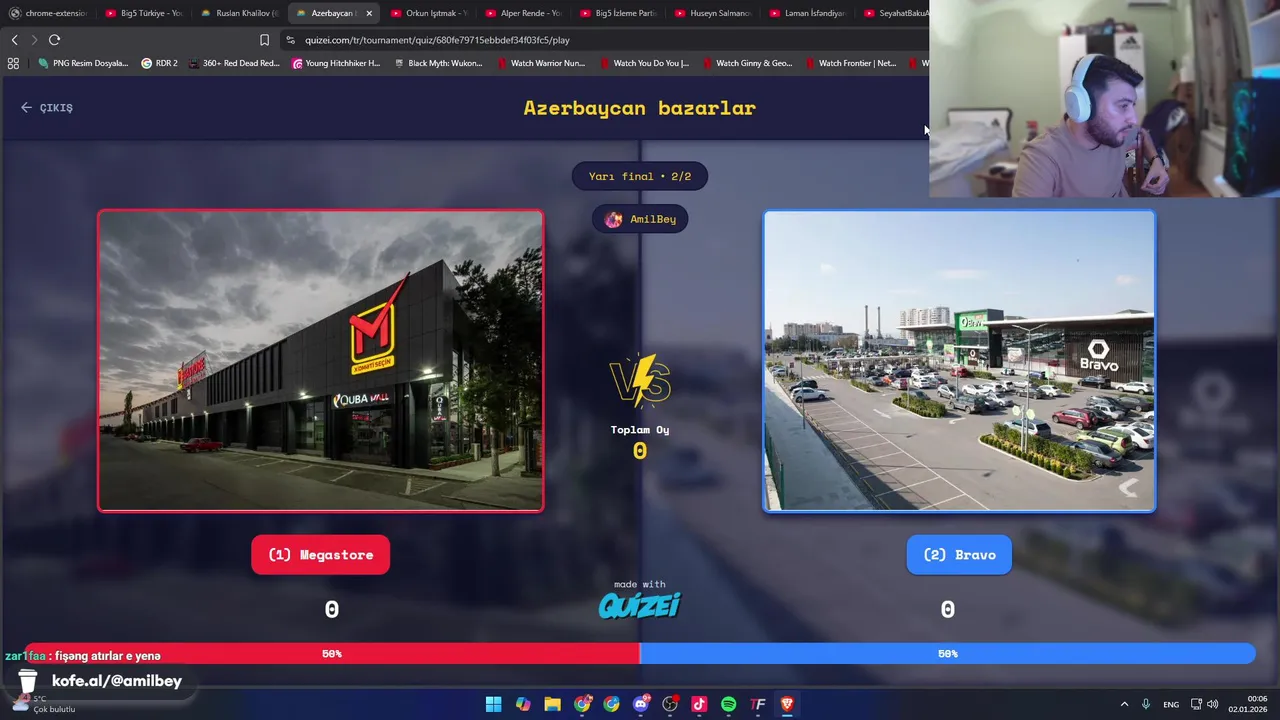
Task: Switch to the Alper Rende tab
Action: click(524, 13)
